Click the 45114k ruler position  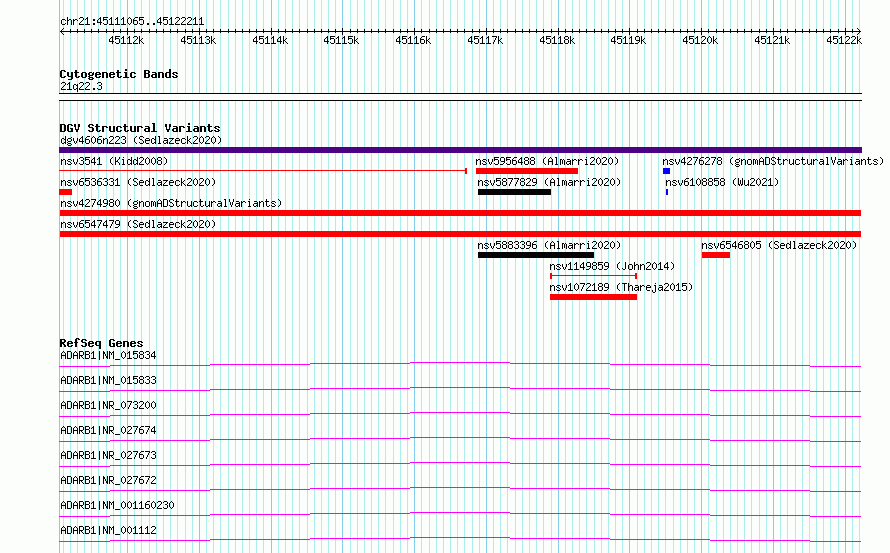270,40
